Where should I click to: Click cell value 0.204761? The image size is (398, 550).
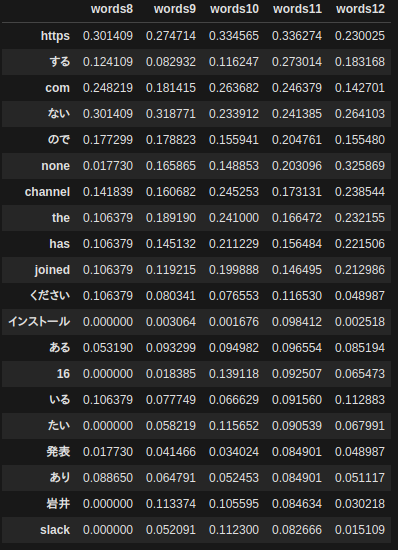[x=297, y=140]
